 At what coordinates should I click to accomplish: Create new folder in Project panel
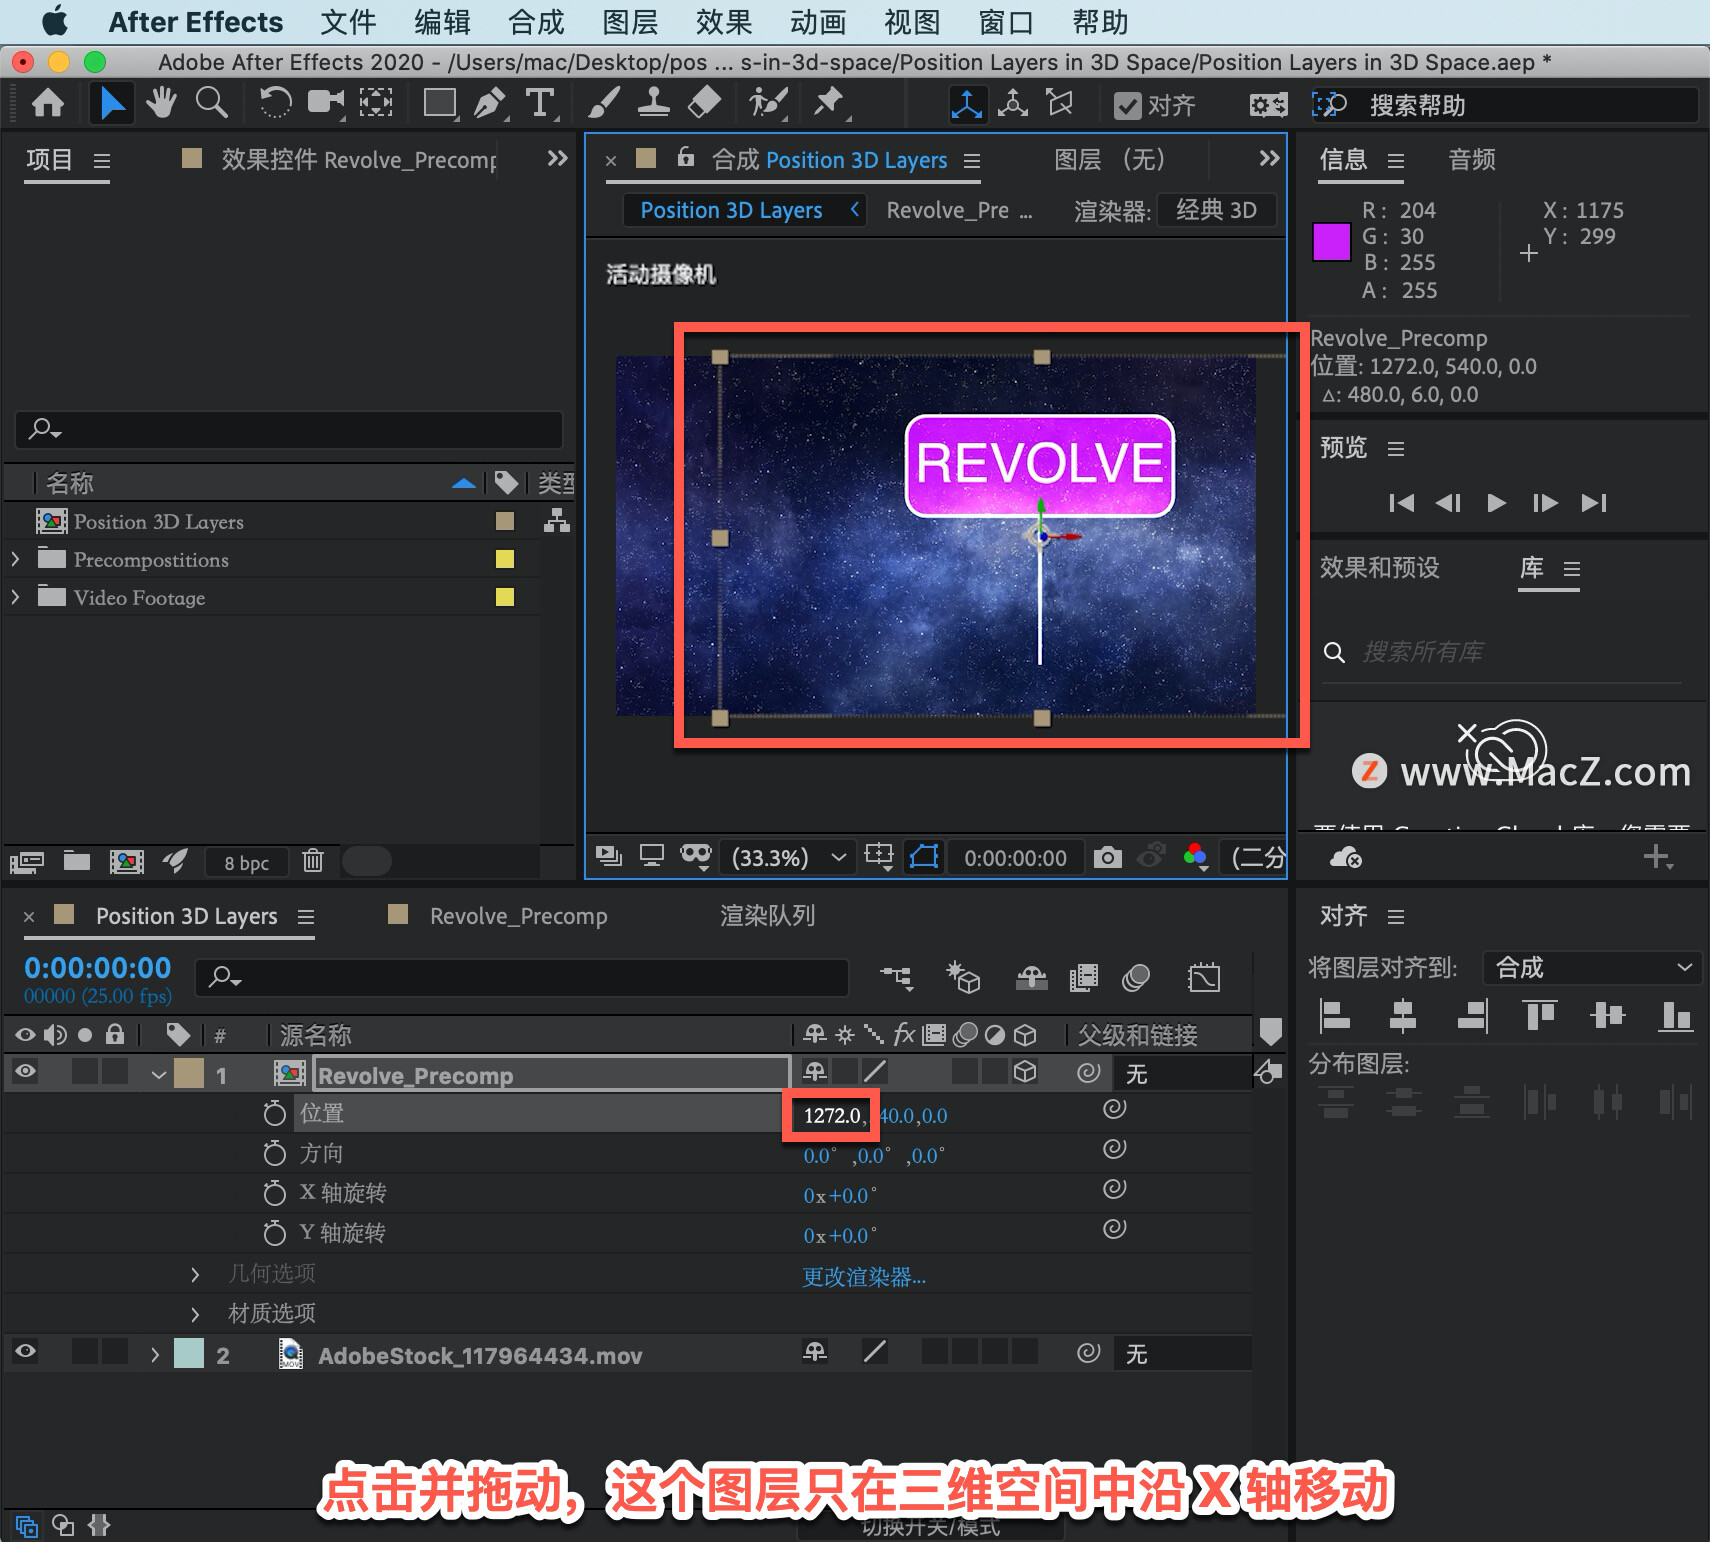tap(77, 860)
